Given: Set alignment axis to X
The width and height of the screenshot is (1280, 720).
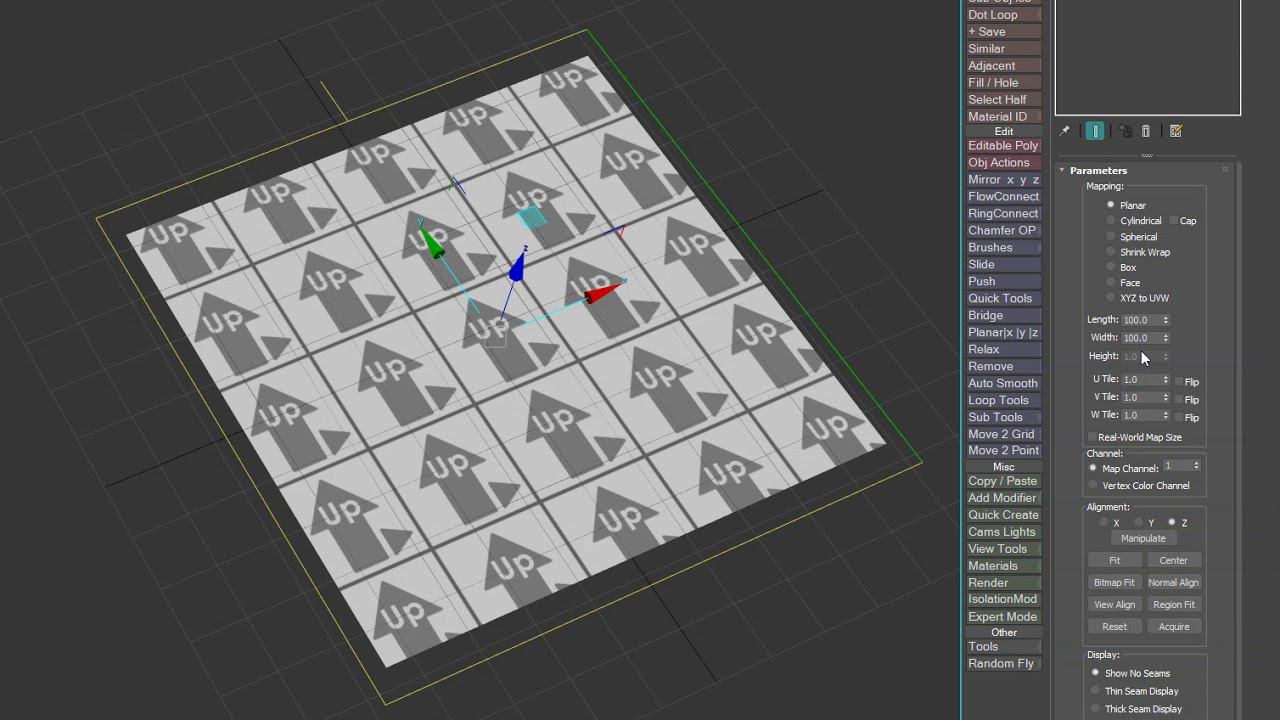Looking at the screenshot, I should point(1104,523).
